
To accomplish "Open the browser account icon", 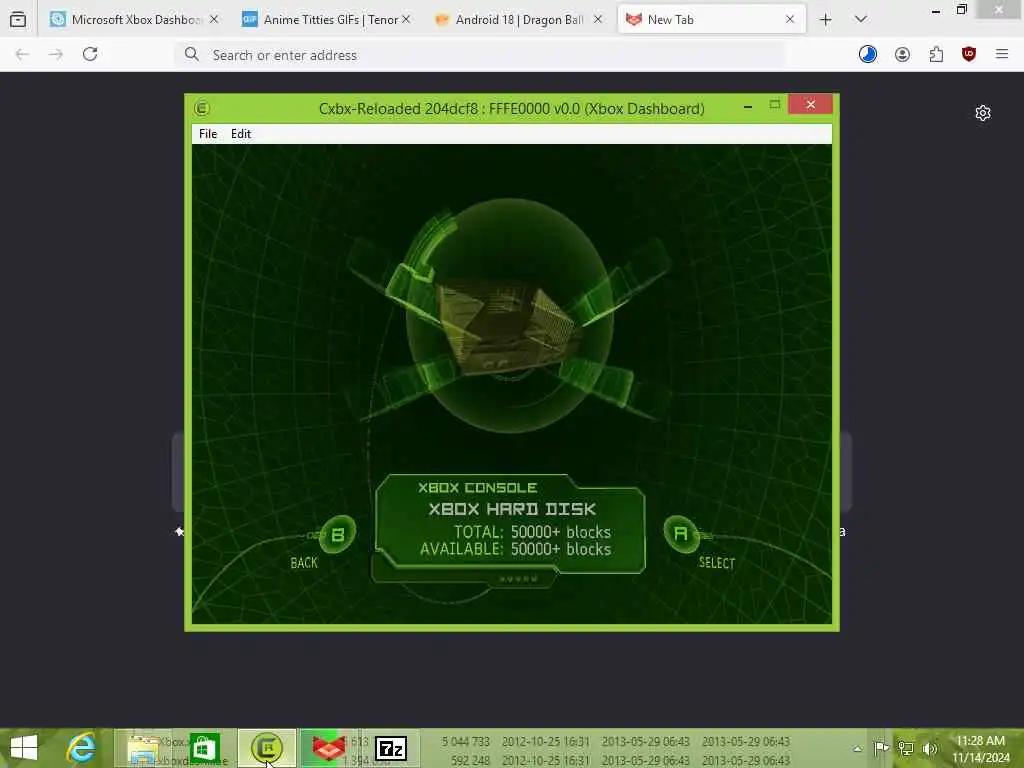I will tap(902, 55).
